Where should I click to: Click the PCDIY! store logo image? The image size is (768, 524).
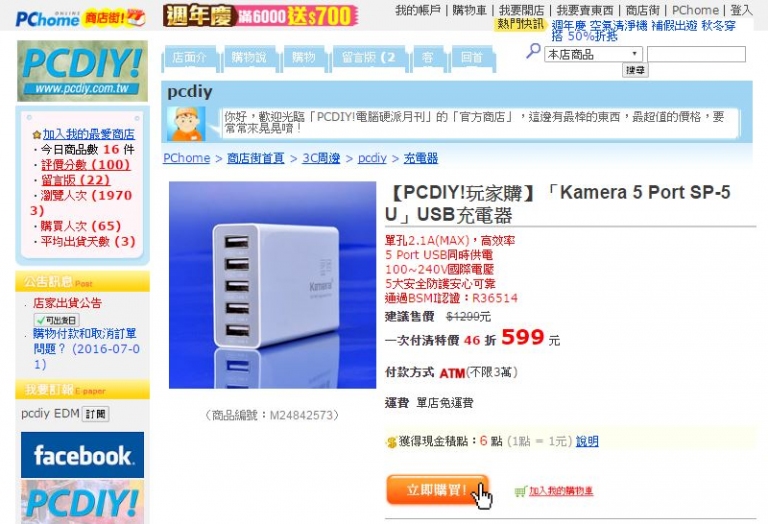click(82, 71)
